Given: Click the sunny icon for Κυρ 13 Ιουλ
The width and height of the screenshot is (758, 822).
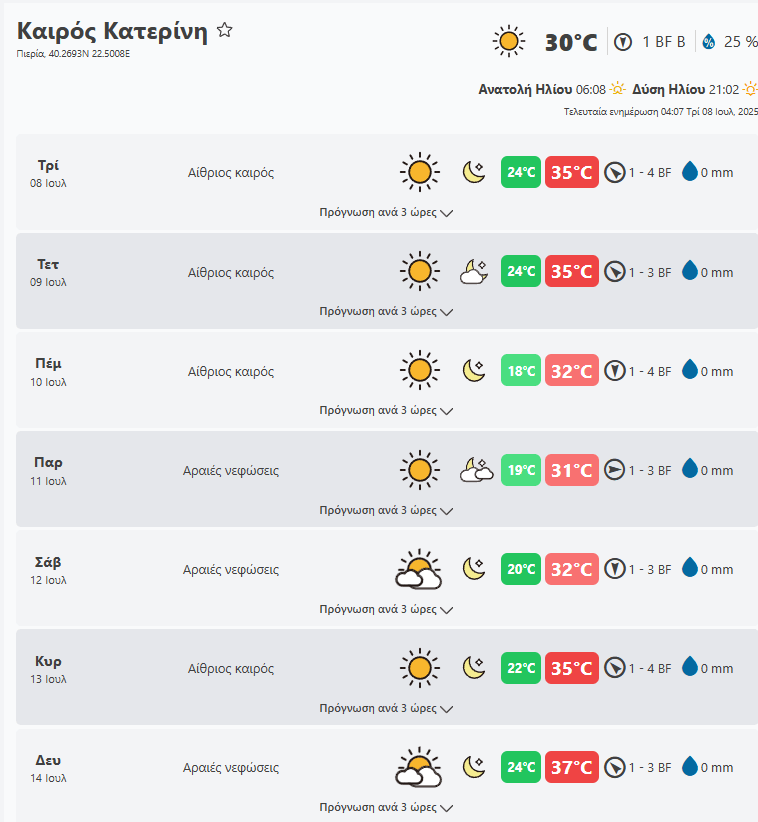Looking at the screenshot, I should [x=419, y=668].
